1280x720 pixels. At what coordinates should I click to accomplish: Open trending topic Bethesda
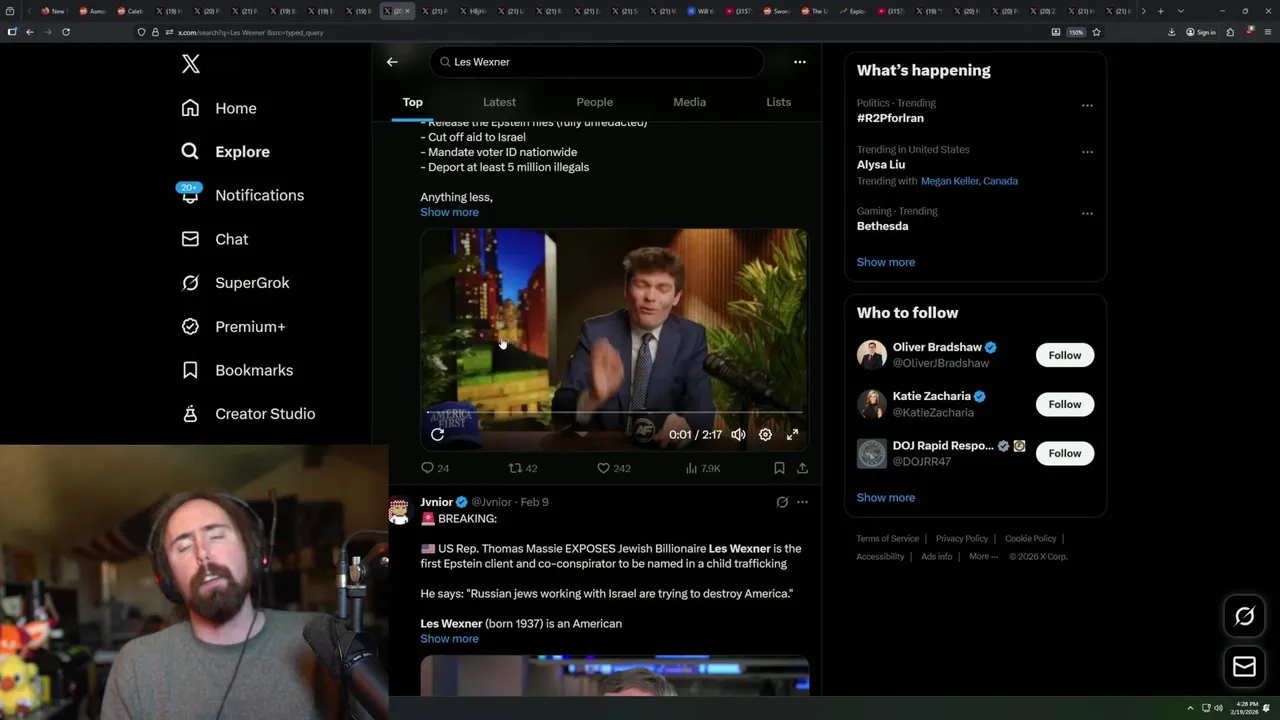click(x=883, y=226)
